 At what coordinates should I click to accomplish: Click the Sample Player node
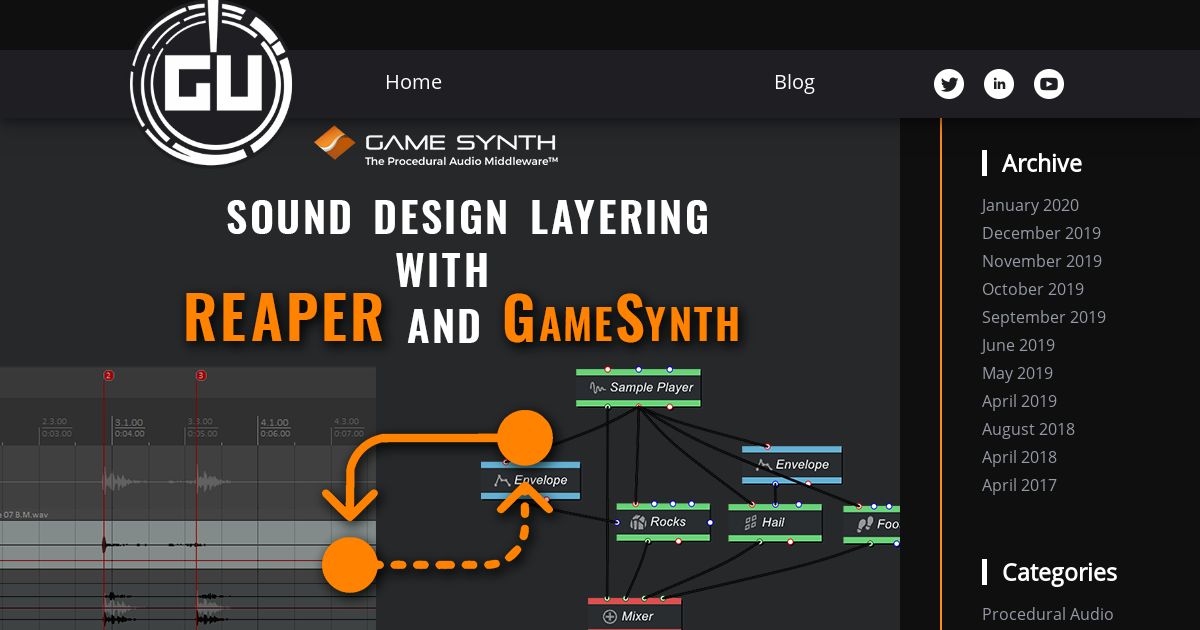[638, 387]
